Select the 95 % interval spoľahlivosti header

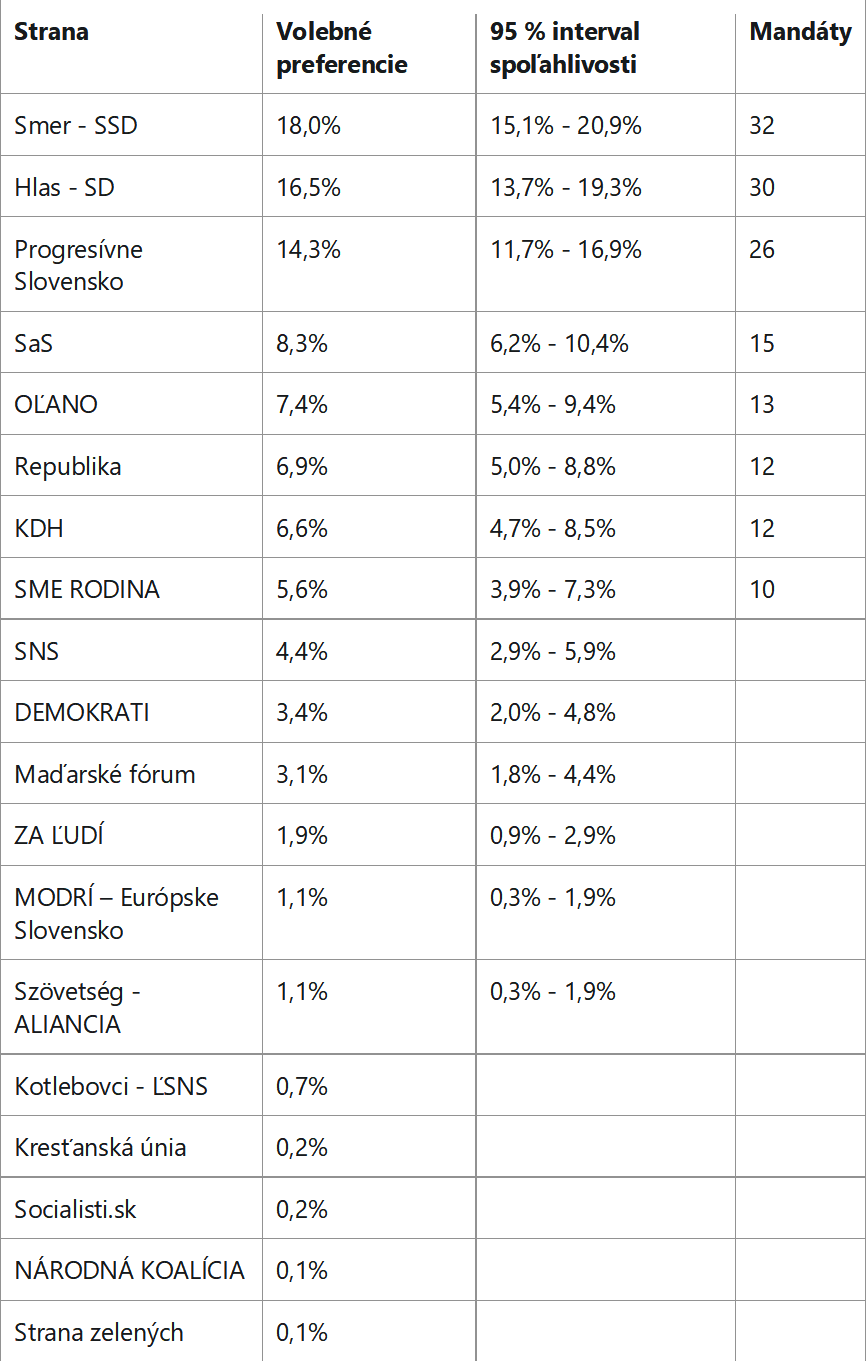coord(565,48)
